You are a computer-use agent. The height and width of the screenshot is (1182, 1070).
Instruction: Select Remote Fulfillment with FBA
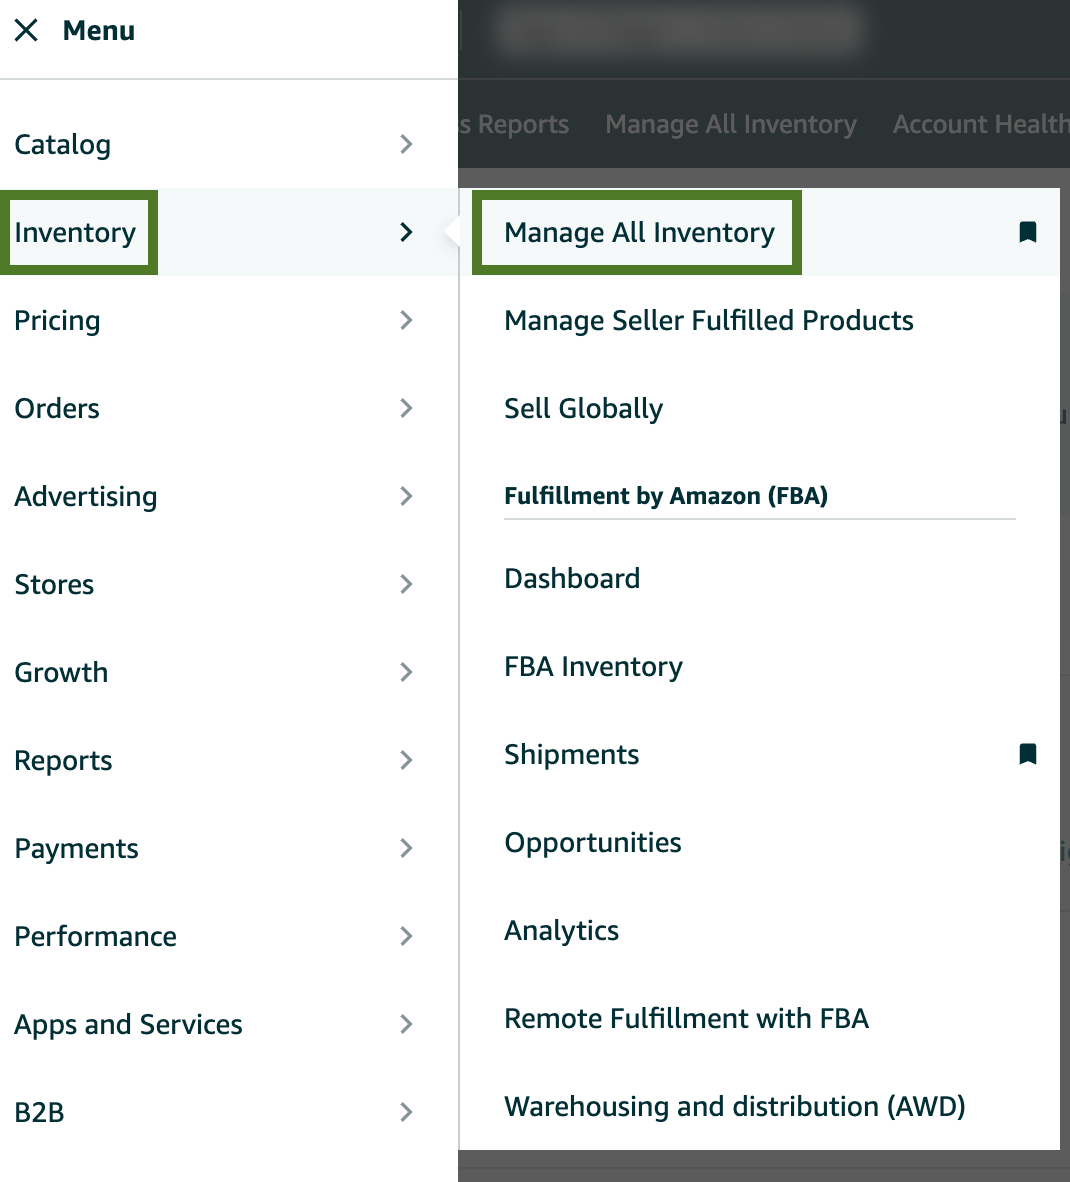coord(686,1018)
